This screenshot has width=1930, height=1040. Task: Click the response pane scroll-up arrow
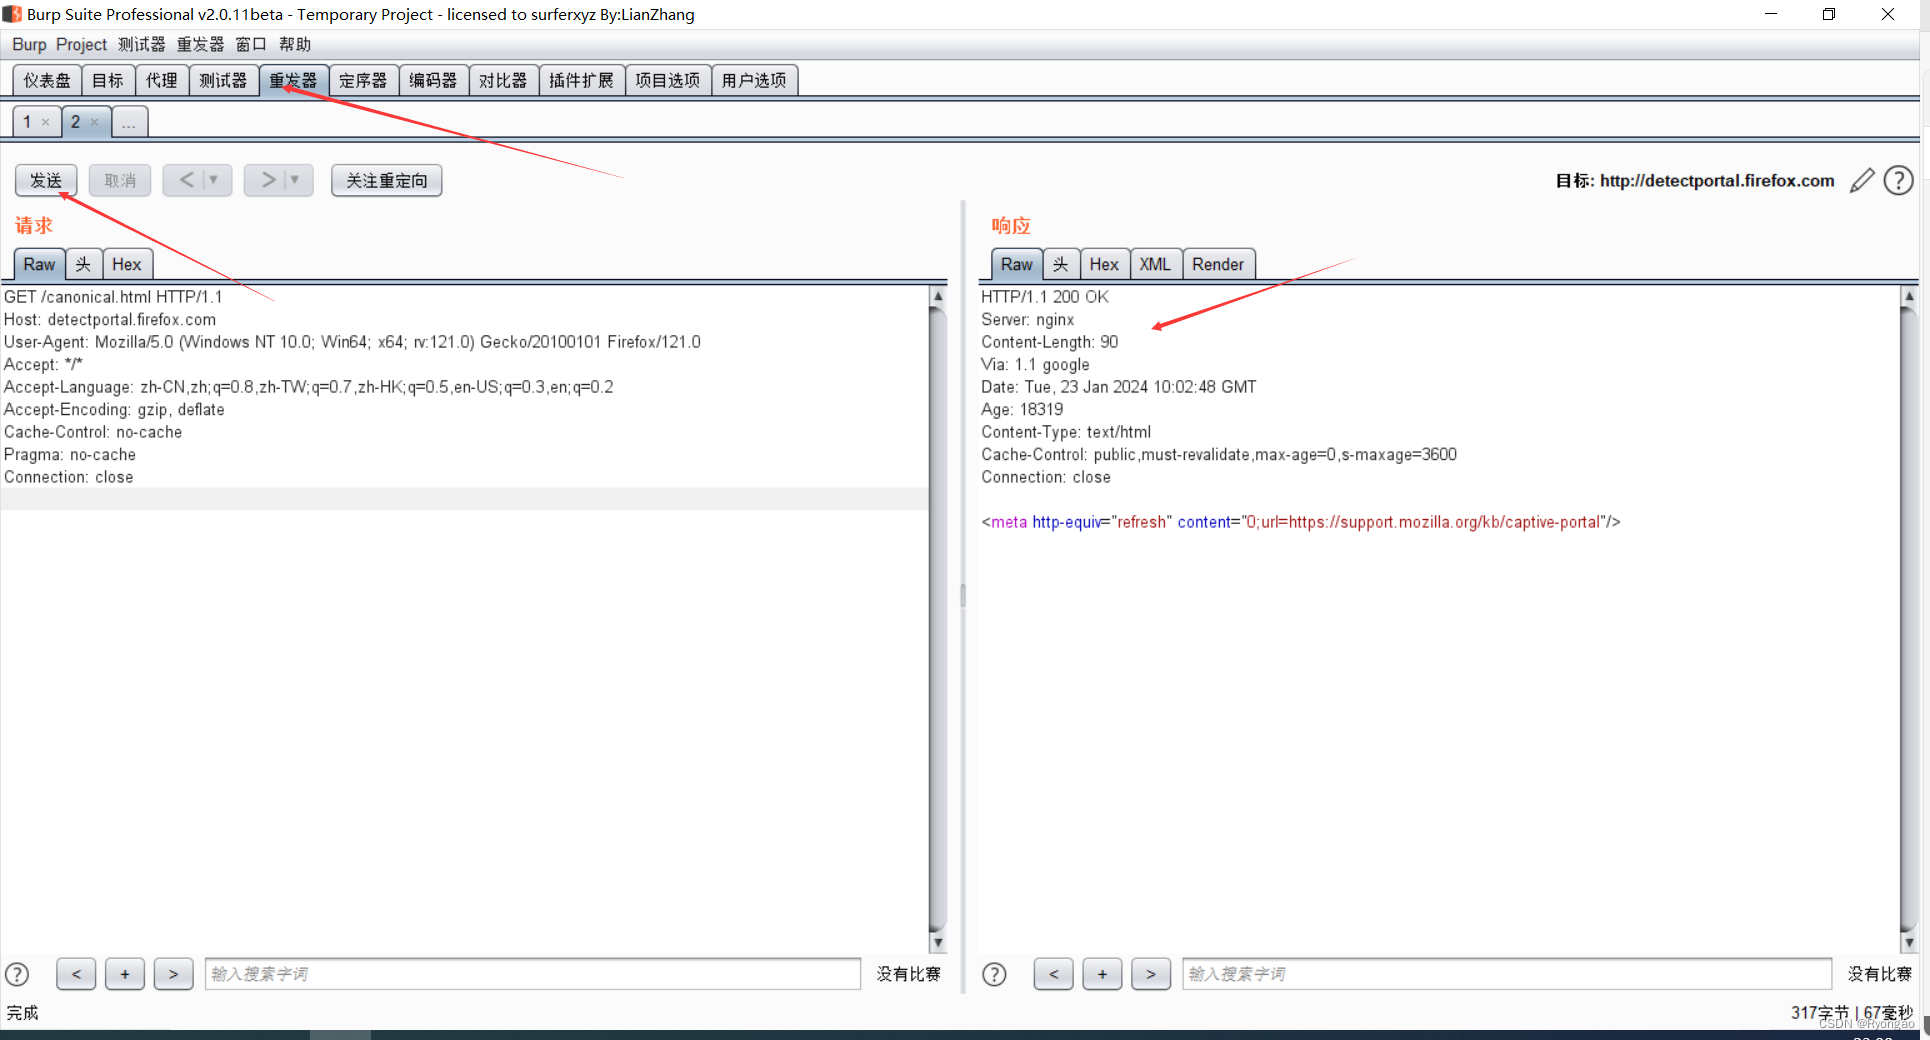[x=1909, y=296]
